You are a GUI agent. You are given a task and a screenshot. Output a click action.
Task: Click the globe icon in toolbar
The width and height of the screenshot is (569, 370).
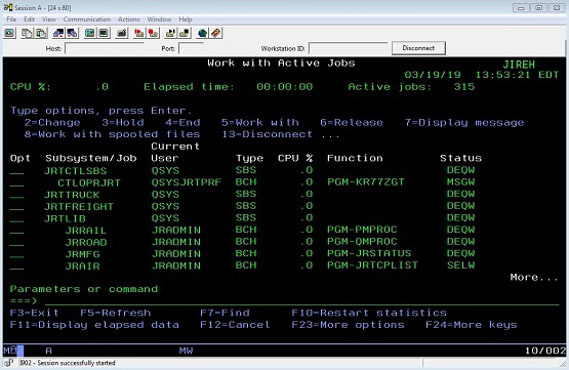(x=202, y=33)
